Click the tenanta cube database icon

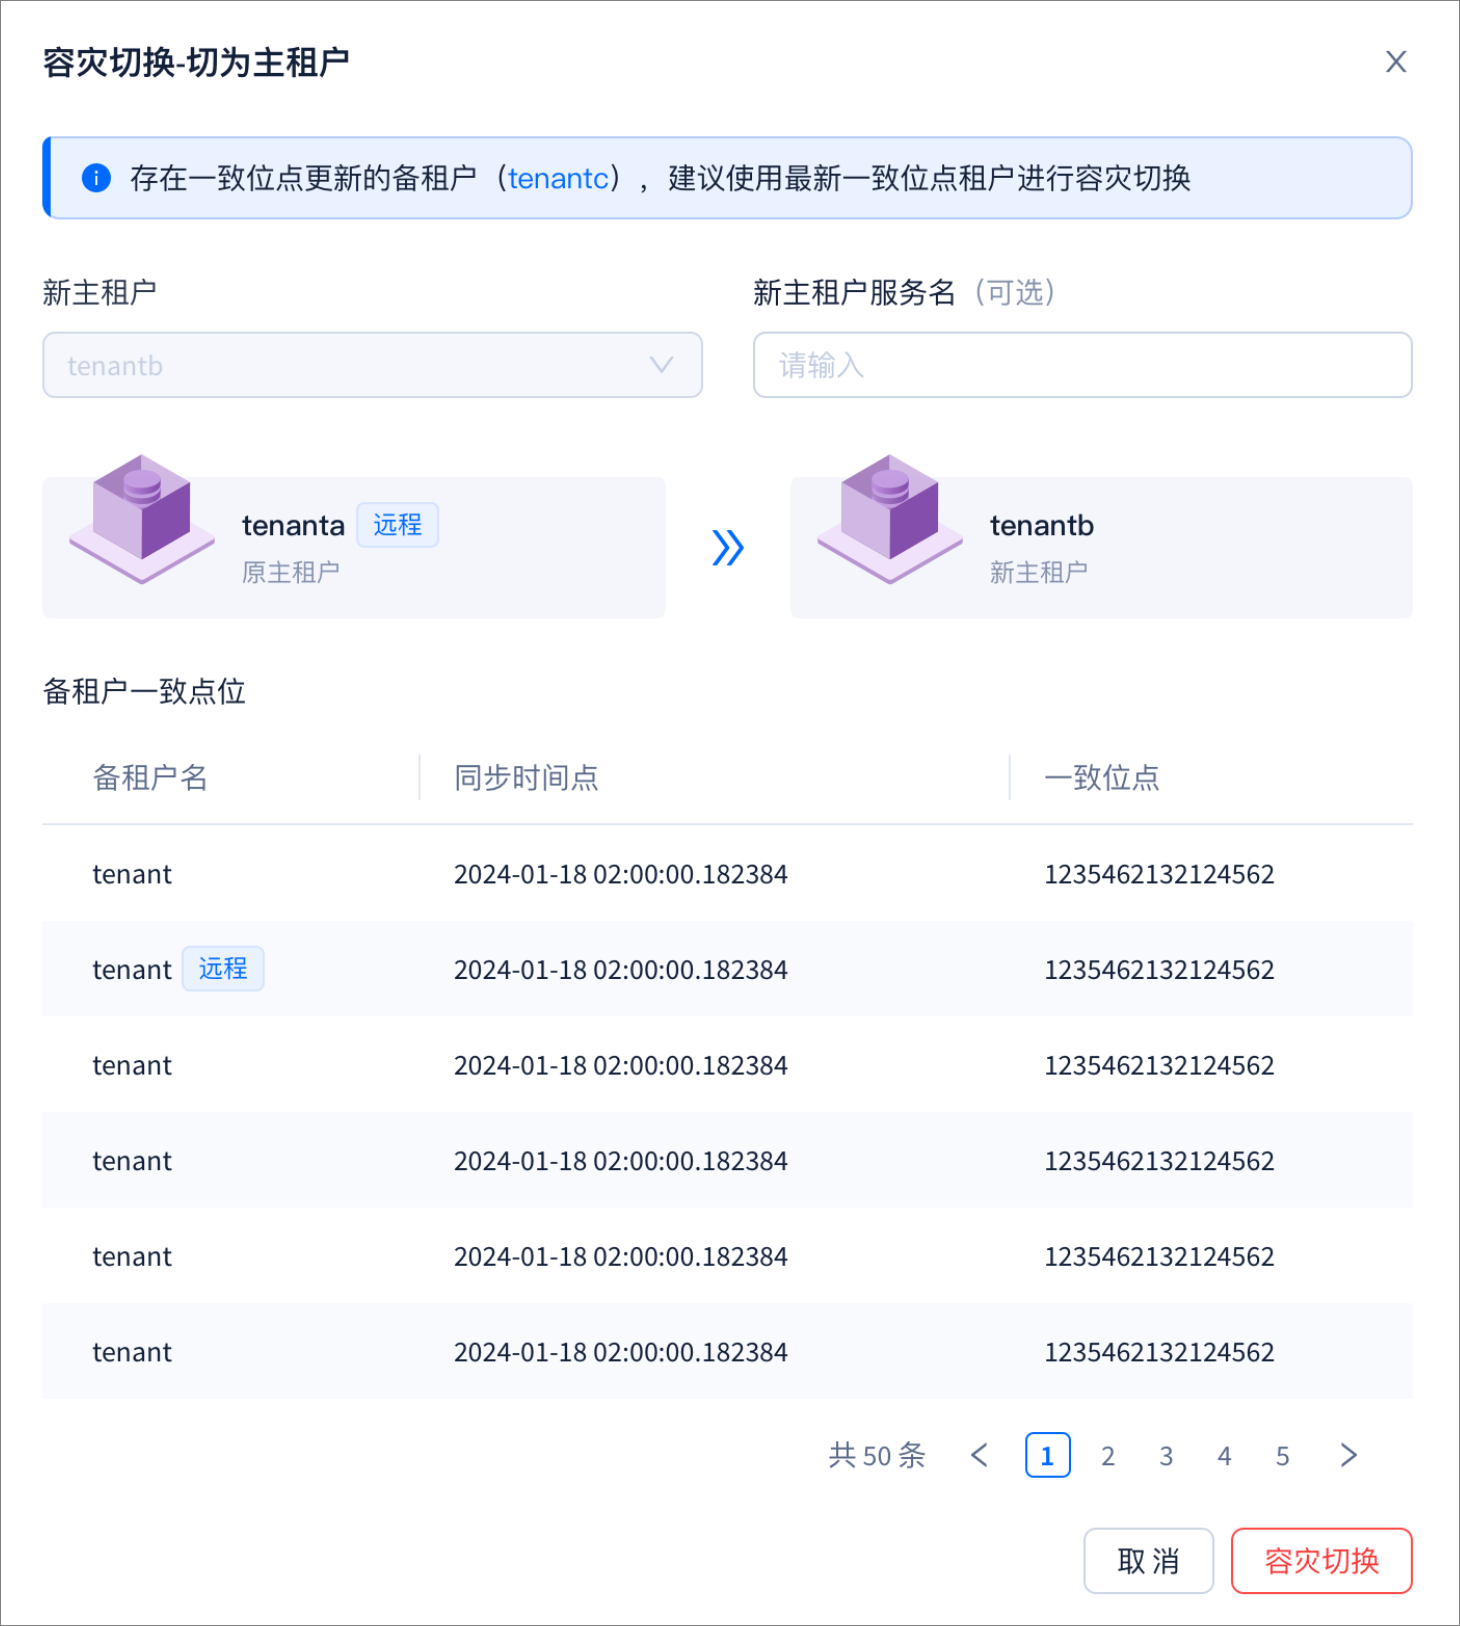142,519
